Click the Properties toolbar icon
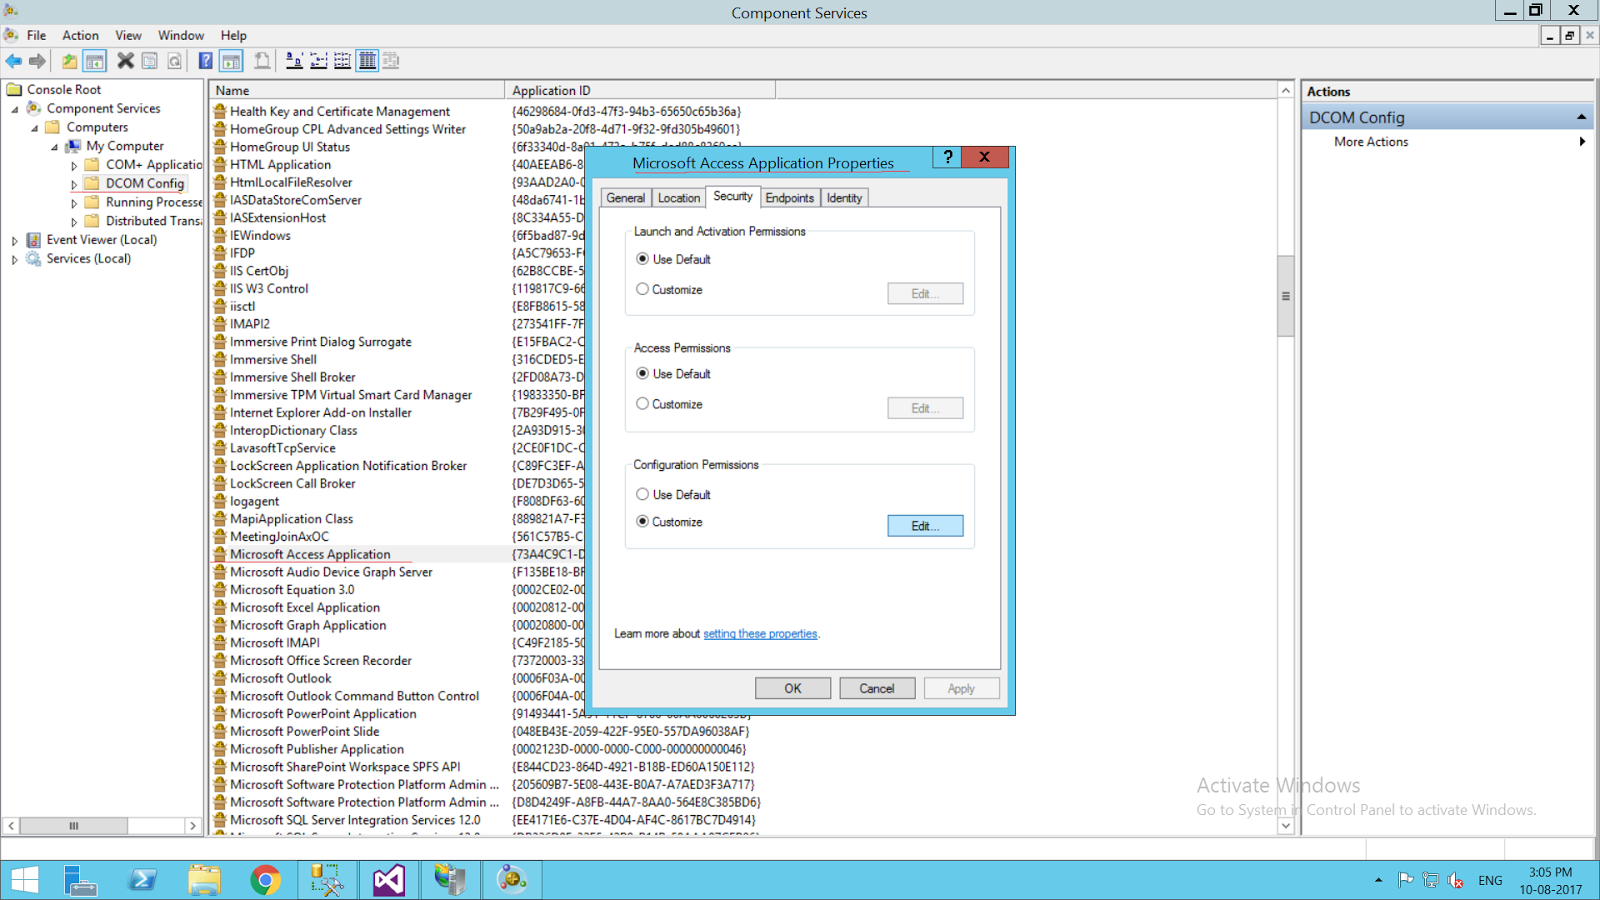Viewport: 1600px width, 900px height. [148, 60]
